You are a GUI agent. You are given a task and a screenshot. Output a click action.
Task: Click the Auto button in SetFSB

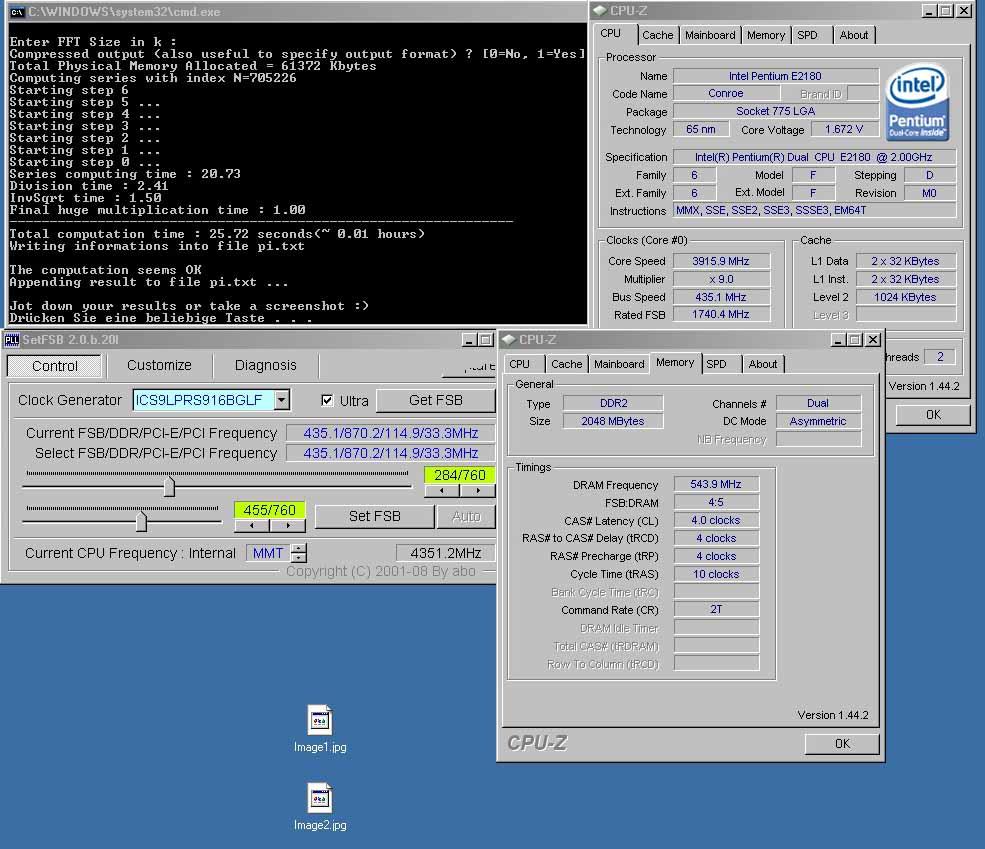pyautogui.click(x=465, y=516)
